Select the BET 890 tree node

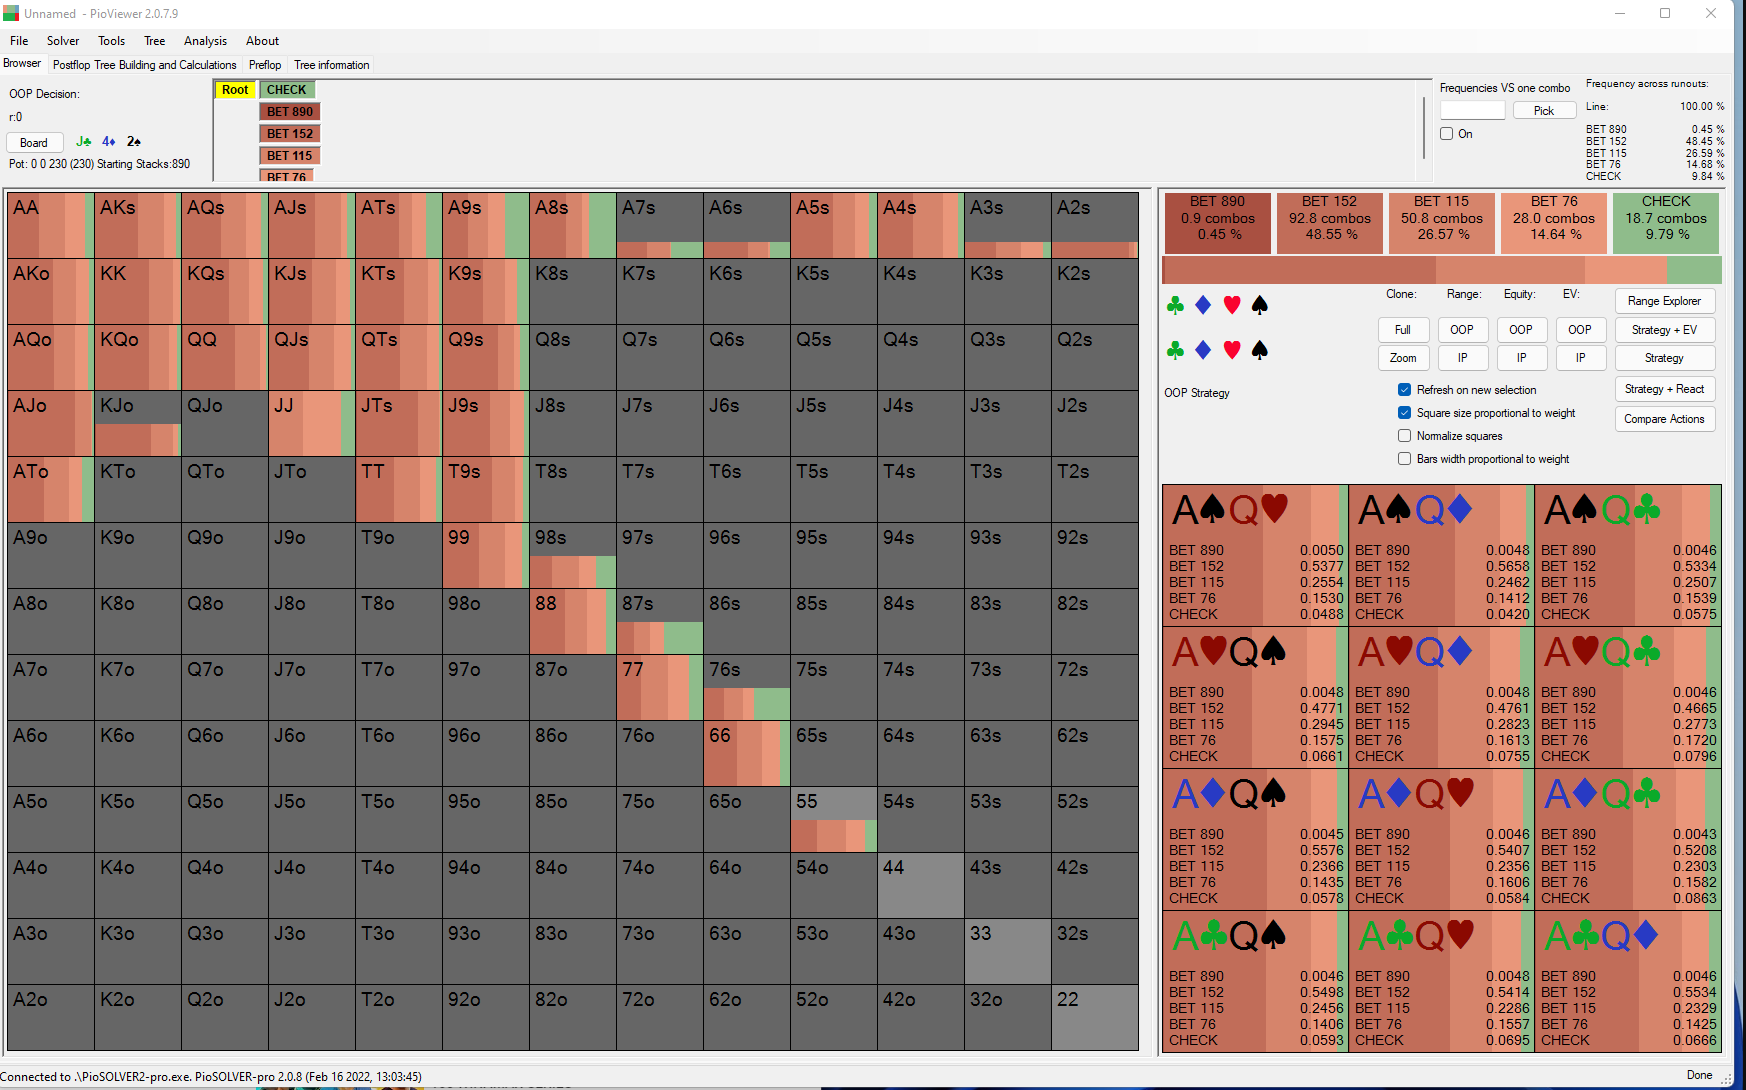tap(290, 112)
